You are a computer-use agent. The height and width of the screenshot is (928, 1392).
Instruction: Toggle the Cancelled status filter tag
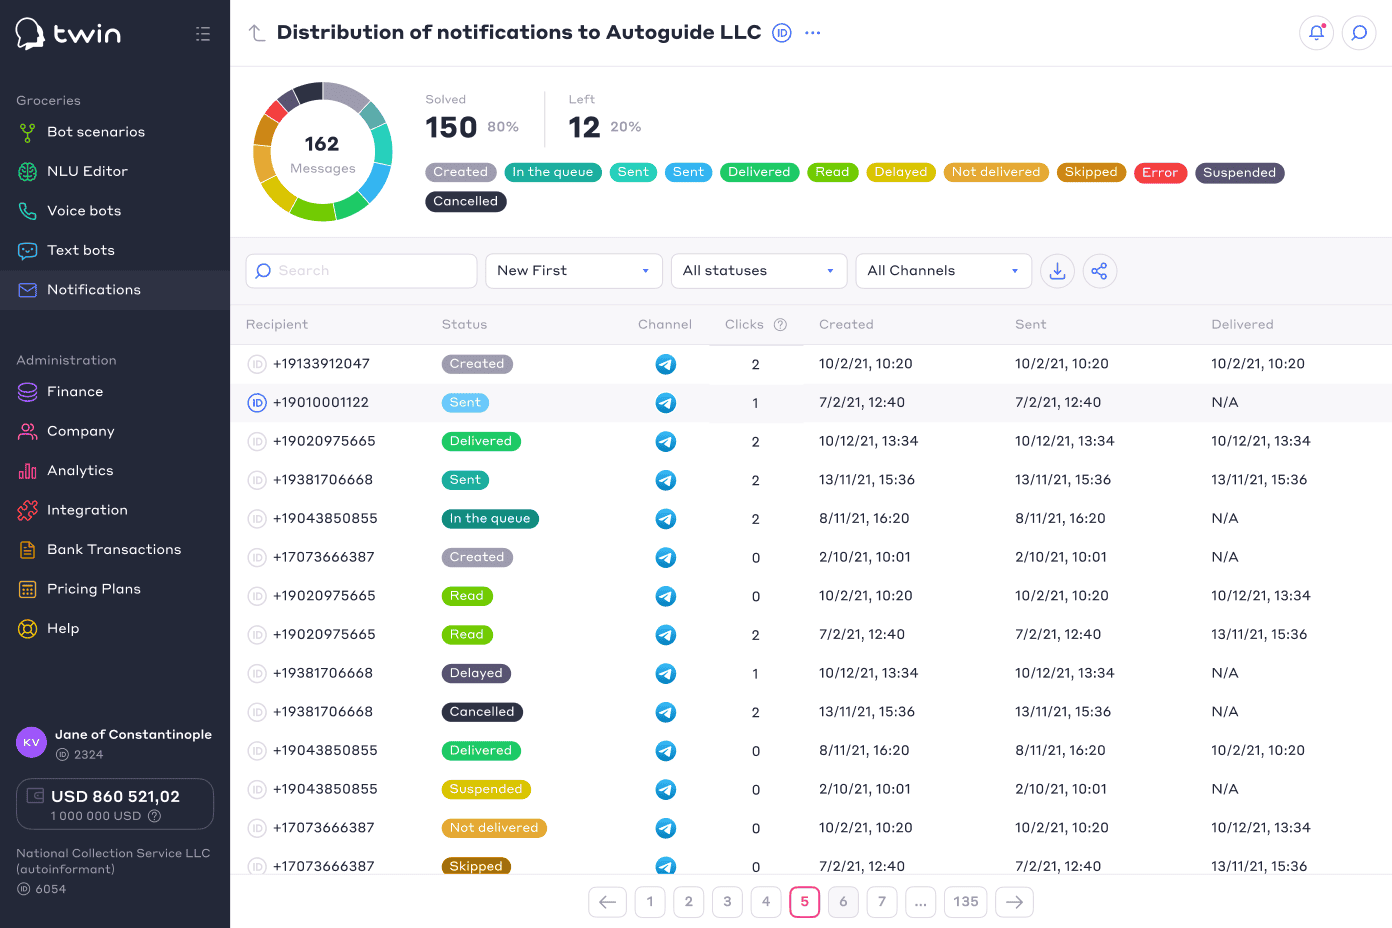pyautogui.click(x=465, y=201)
